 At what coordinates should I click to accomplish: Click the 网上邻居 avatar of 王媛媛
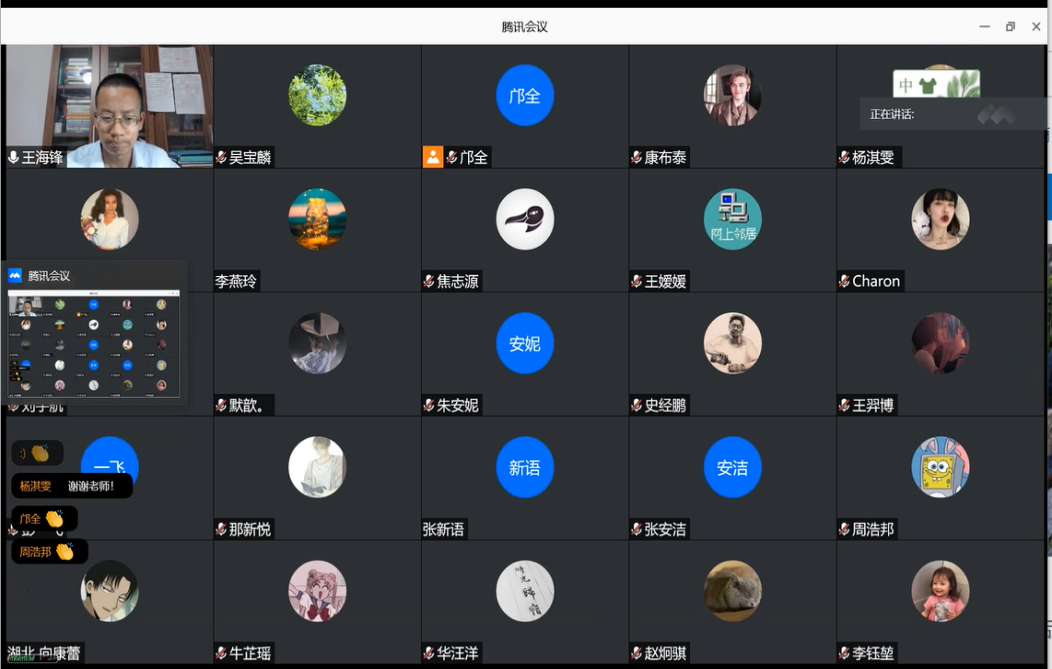[x=733, y=219]
